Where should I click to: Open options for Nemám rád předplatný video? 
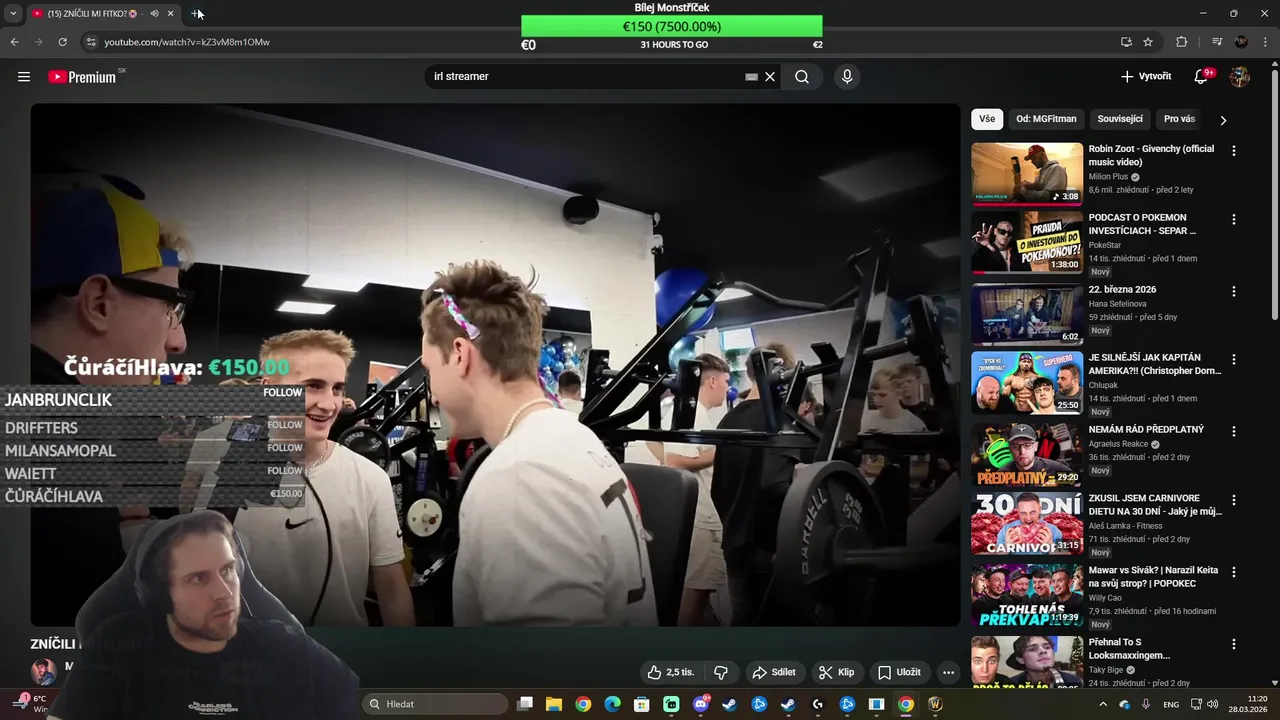(1233, 432)
